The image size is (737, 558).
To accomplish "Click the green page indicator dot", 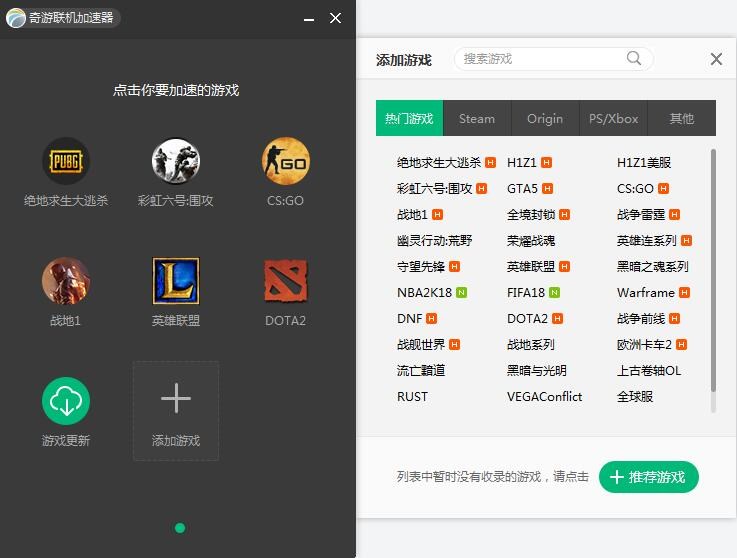I will (180, 528).
